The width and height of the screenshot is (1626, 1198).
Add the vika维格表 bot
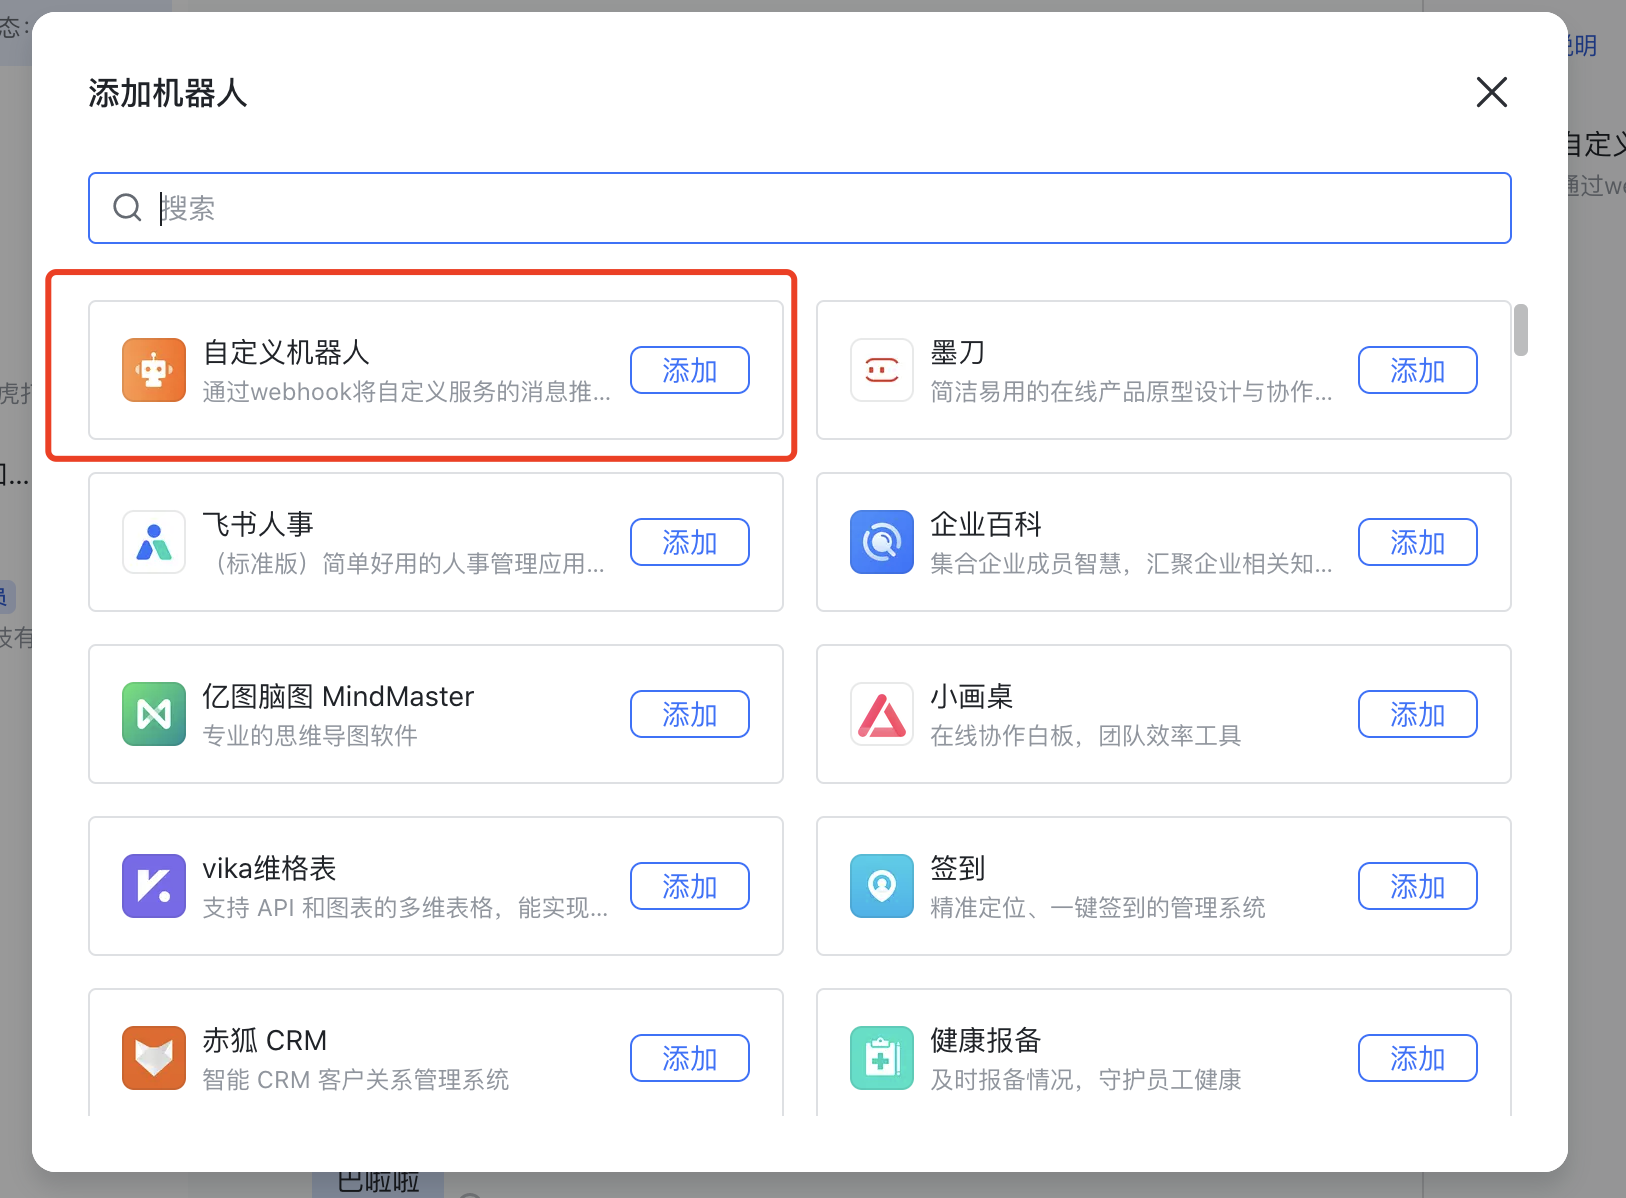tap(690, 886)
